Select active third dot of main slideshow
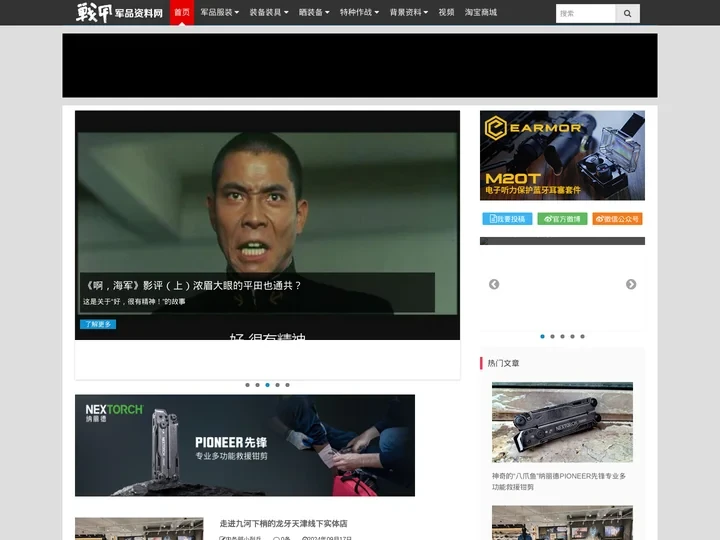Viewport: 720px width, 540px height. pyautogui.click(x=268, y=385)
